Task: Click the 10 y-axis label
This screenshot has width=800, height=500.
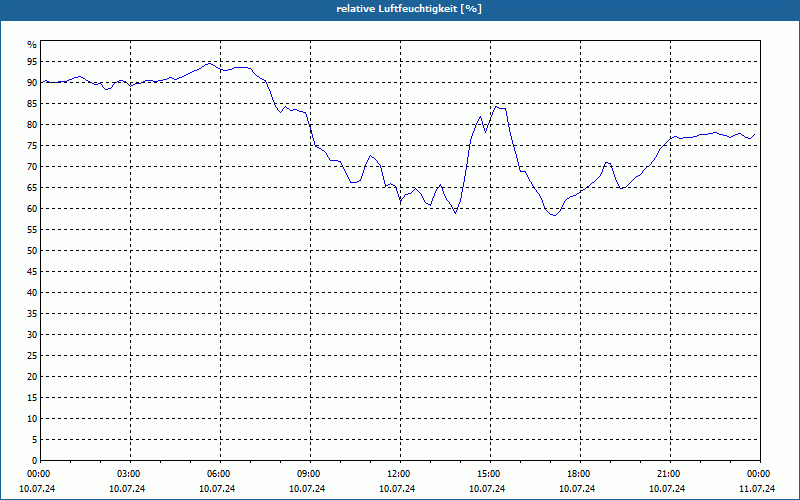Action: point(32,418)
